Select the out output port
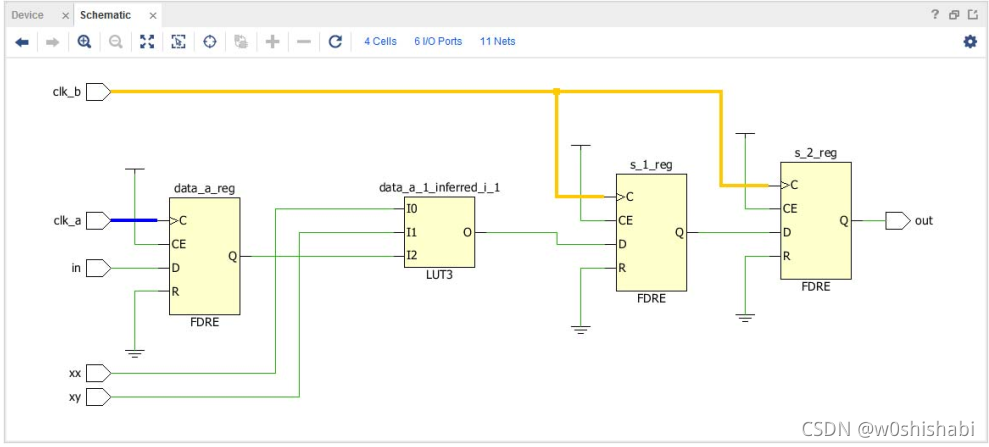The height and width of the screenshot is (447, 989). pos(898,221)
